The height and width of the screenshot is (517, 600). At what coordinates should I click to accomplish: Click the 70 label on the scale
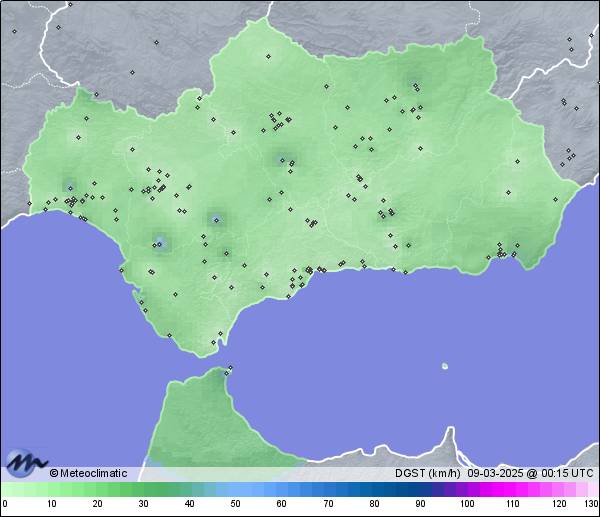tap(328, 504)
